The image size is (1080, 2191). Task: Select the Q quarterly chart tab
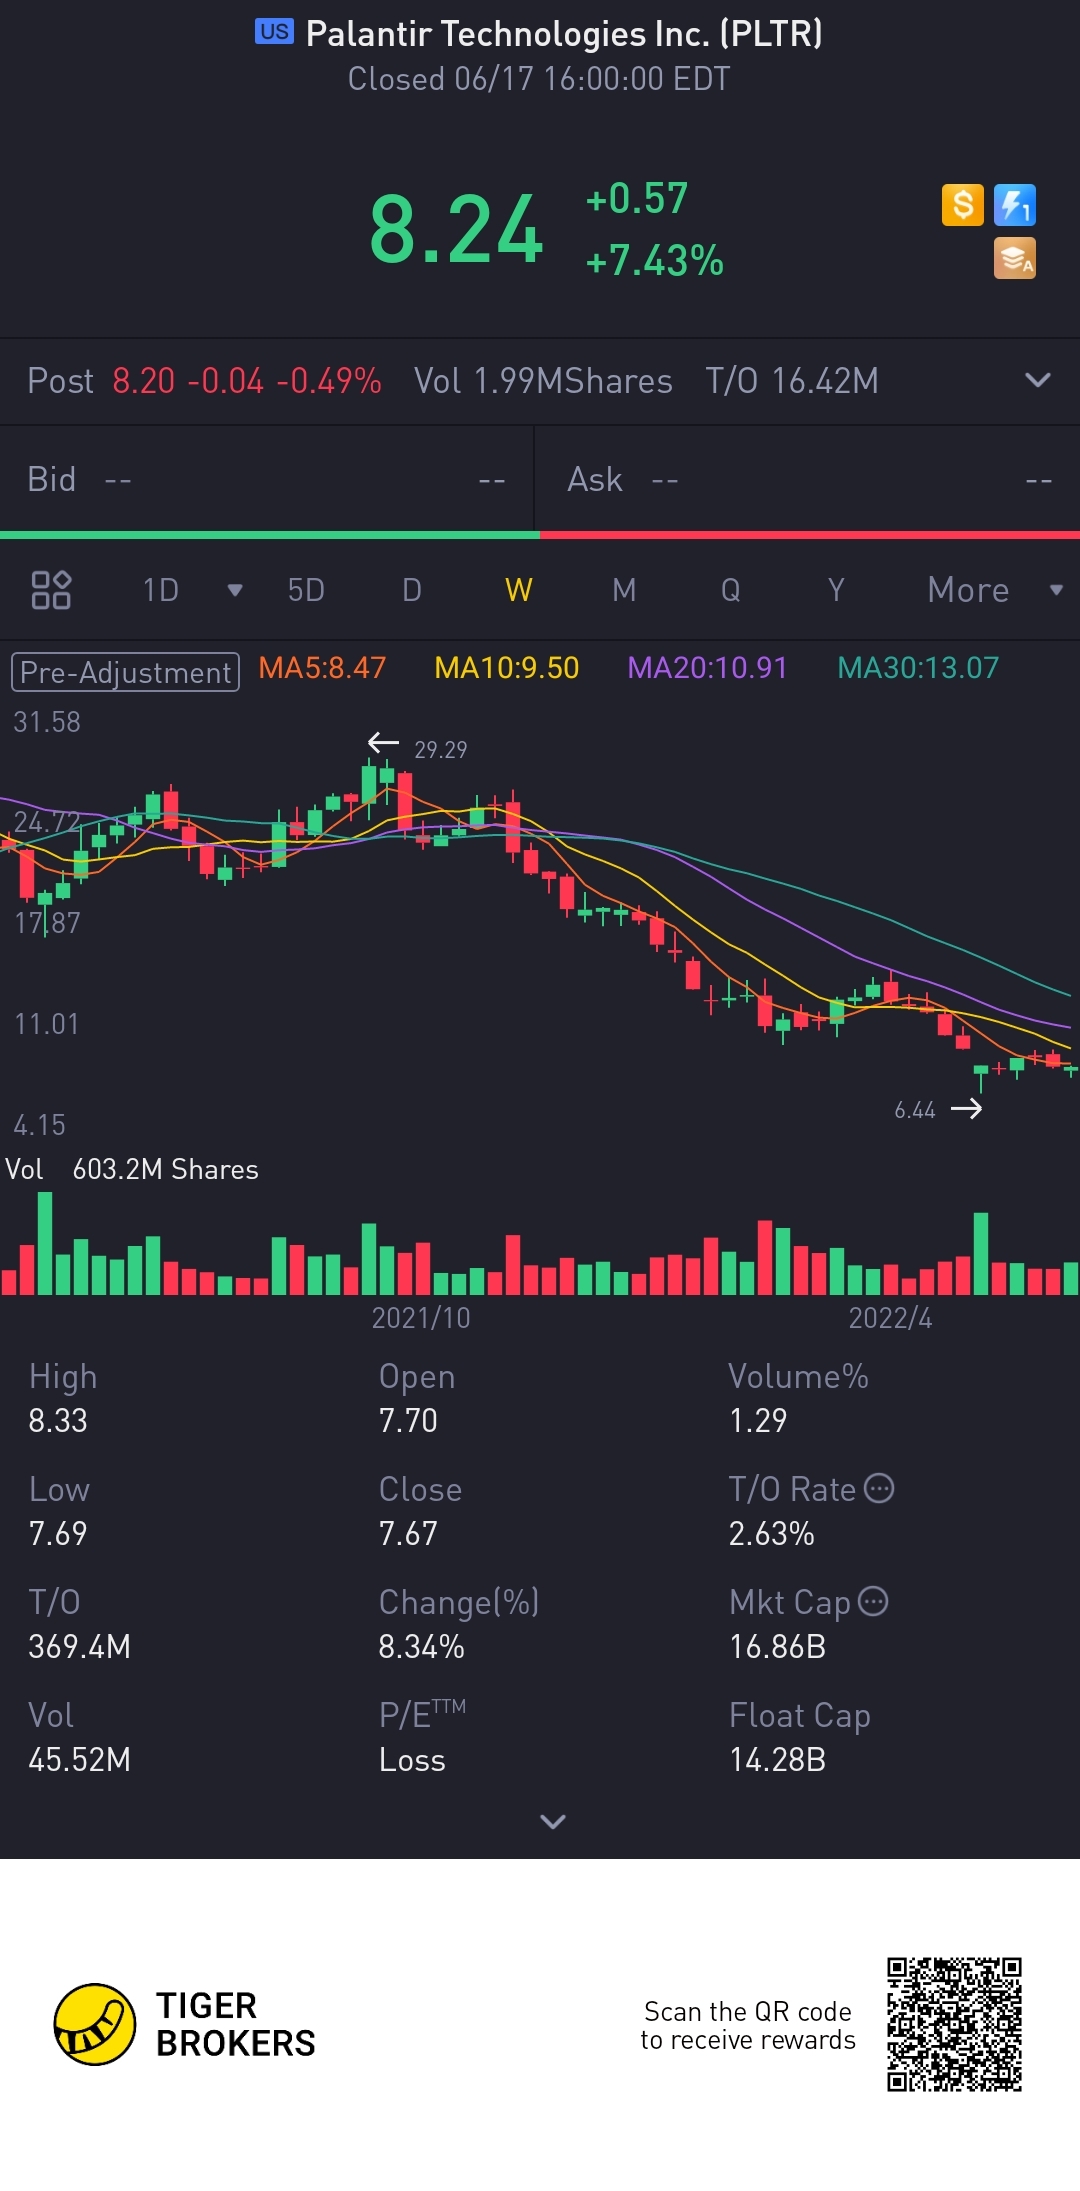[x=730, y=590]
